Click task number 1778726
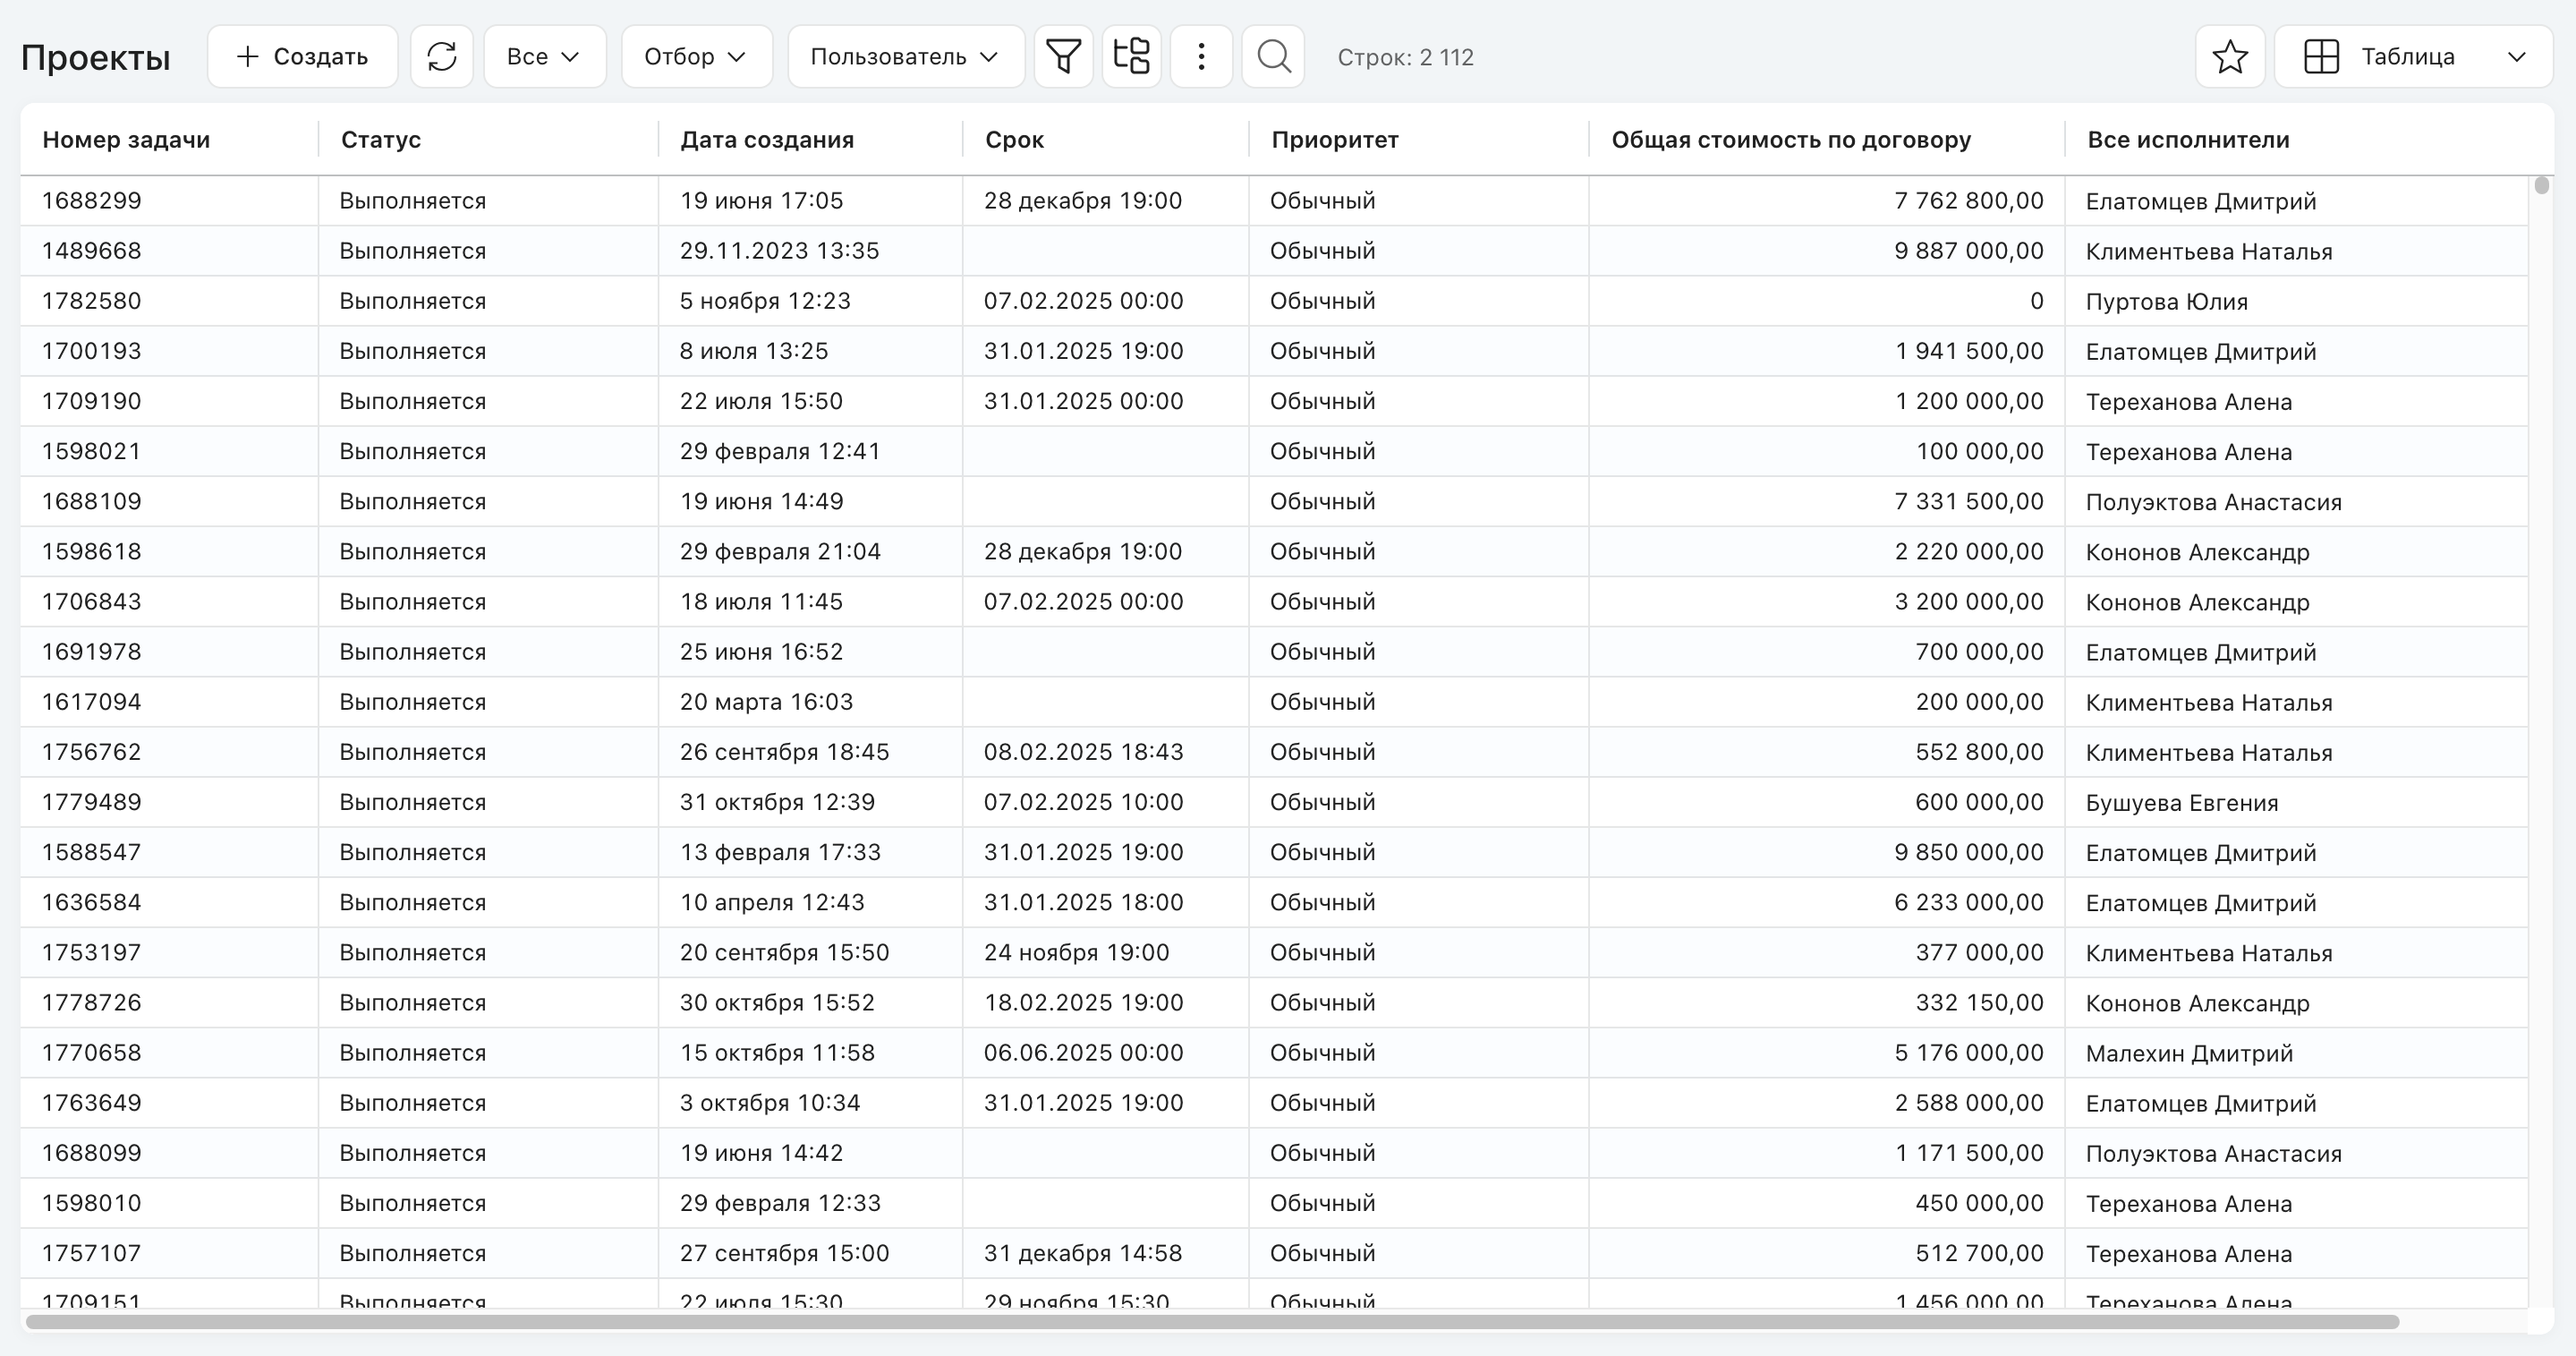Viewport: 2576px width, 1356px height. pos(92,1002)
